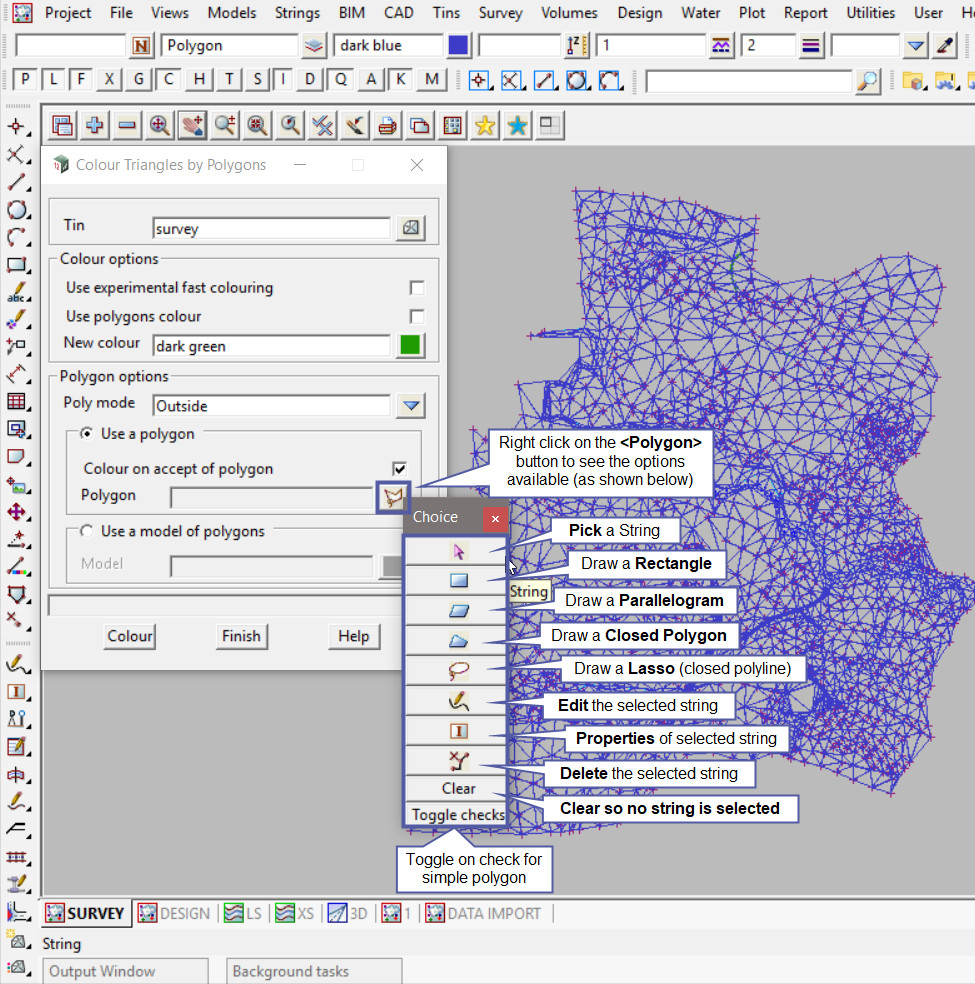Screen dimensions: 975x984
Task: Click Toggle checks in Choice menu
Action: (x=458, y=815)
